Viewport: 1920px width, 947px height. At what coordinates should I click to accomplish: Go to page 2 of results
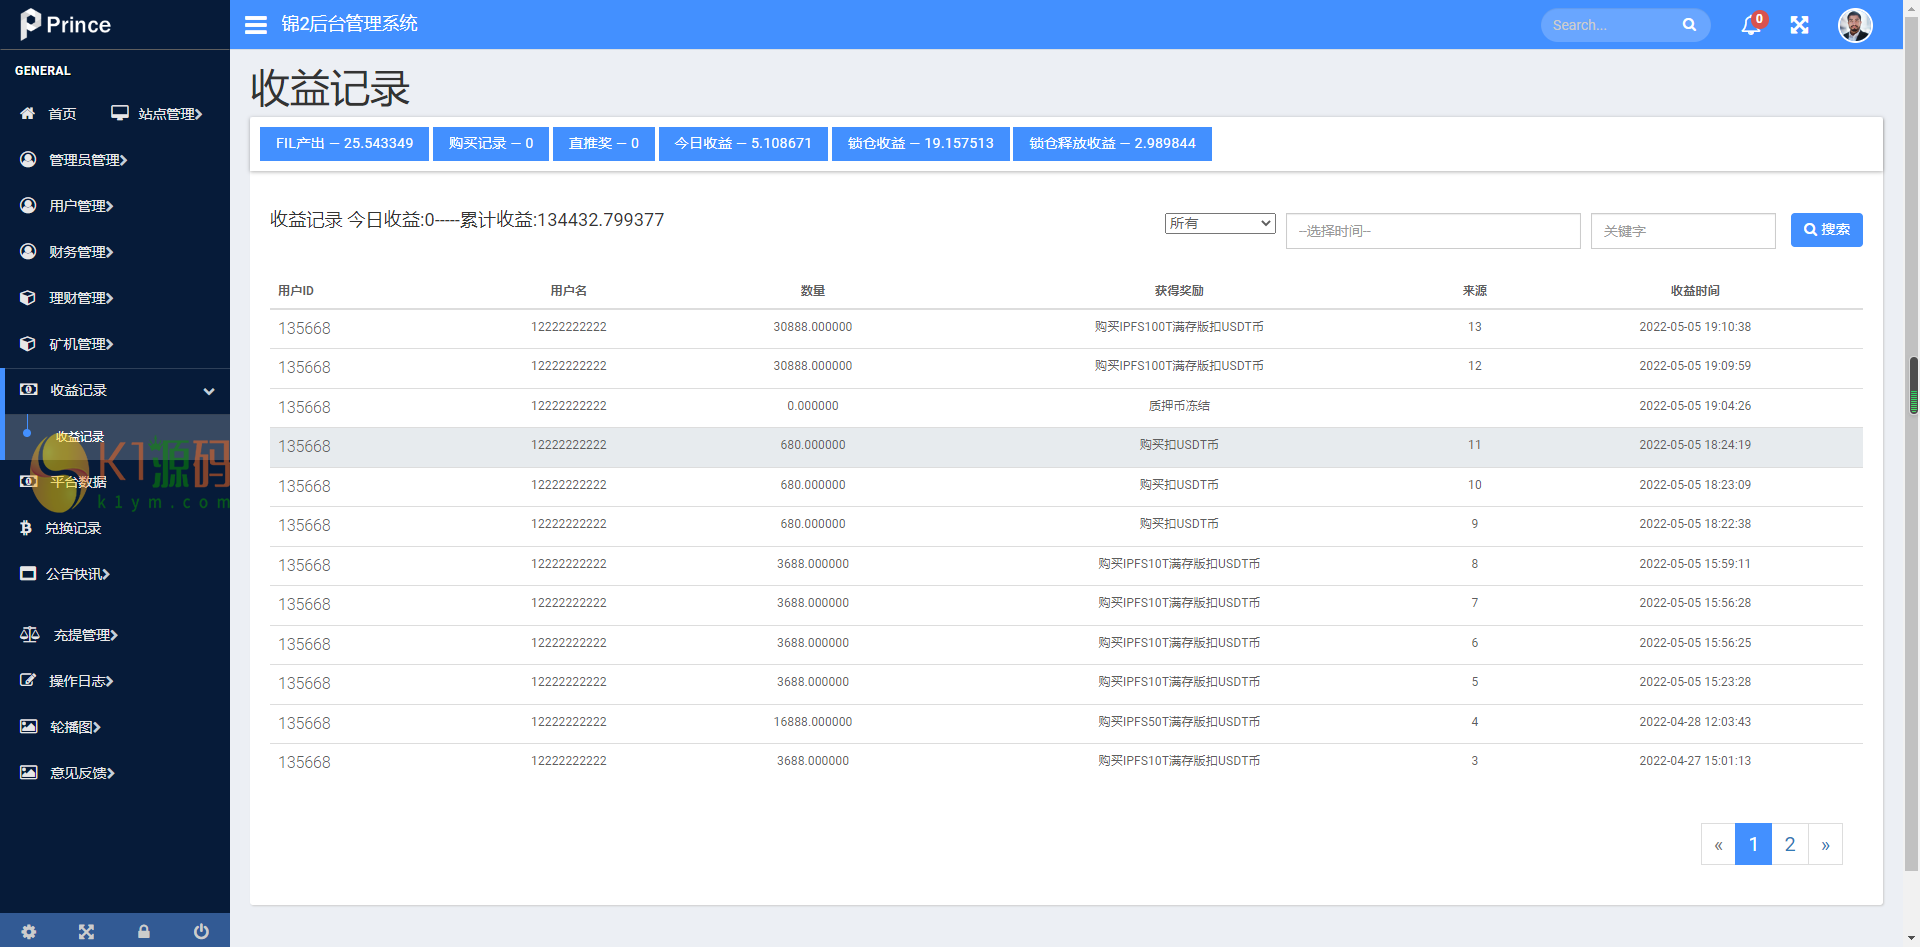click(1789, 844)
